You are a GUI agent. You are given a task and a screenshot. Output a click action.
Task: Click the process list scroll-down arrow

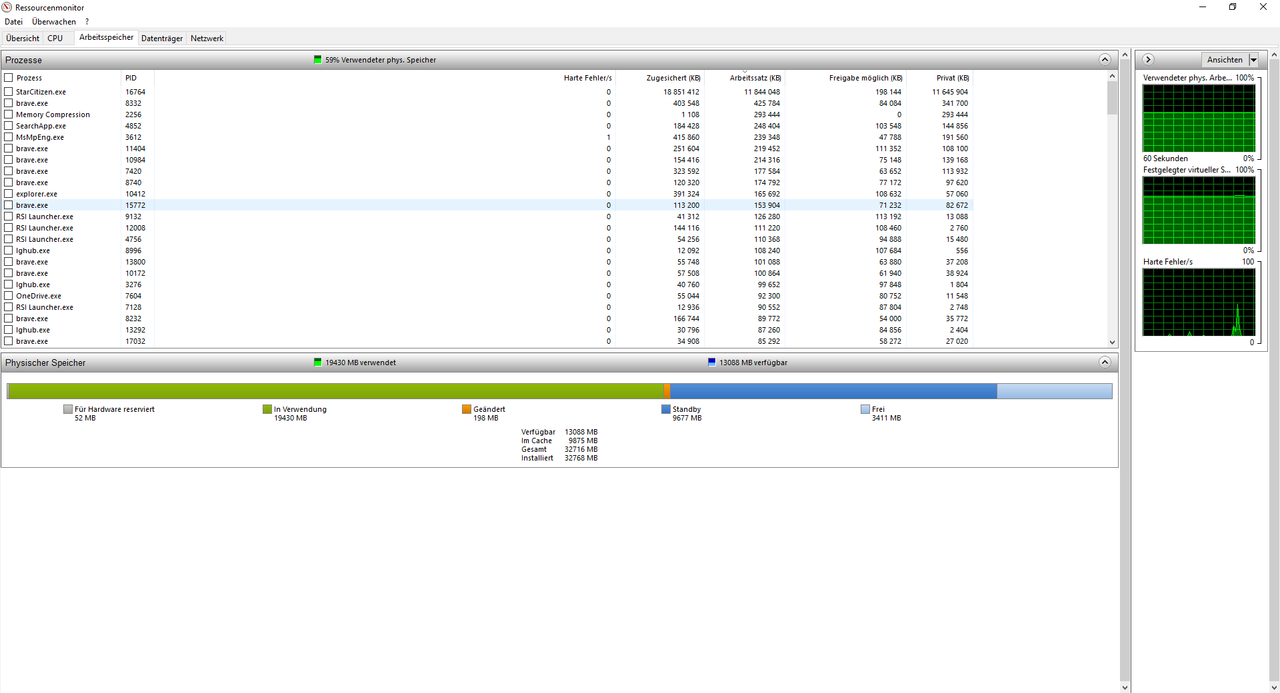click(1113, 341)
